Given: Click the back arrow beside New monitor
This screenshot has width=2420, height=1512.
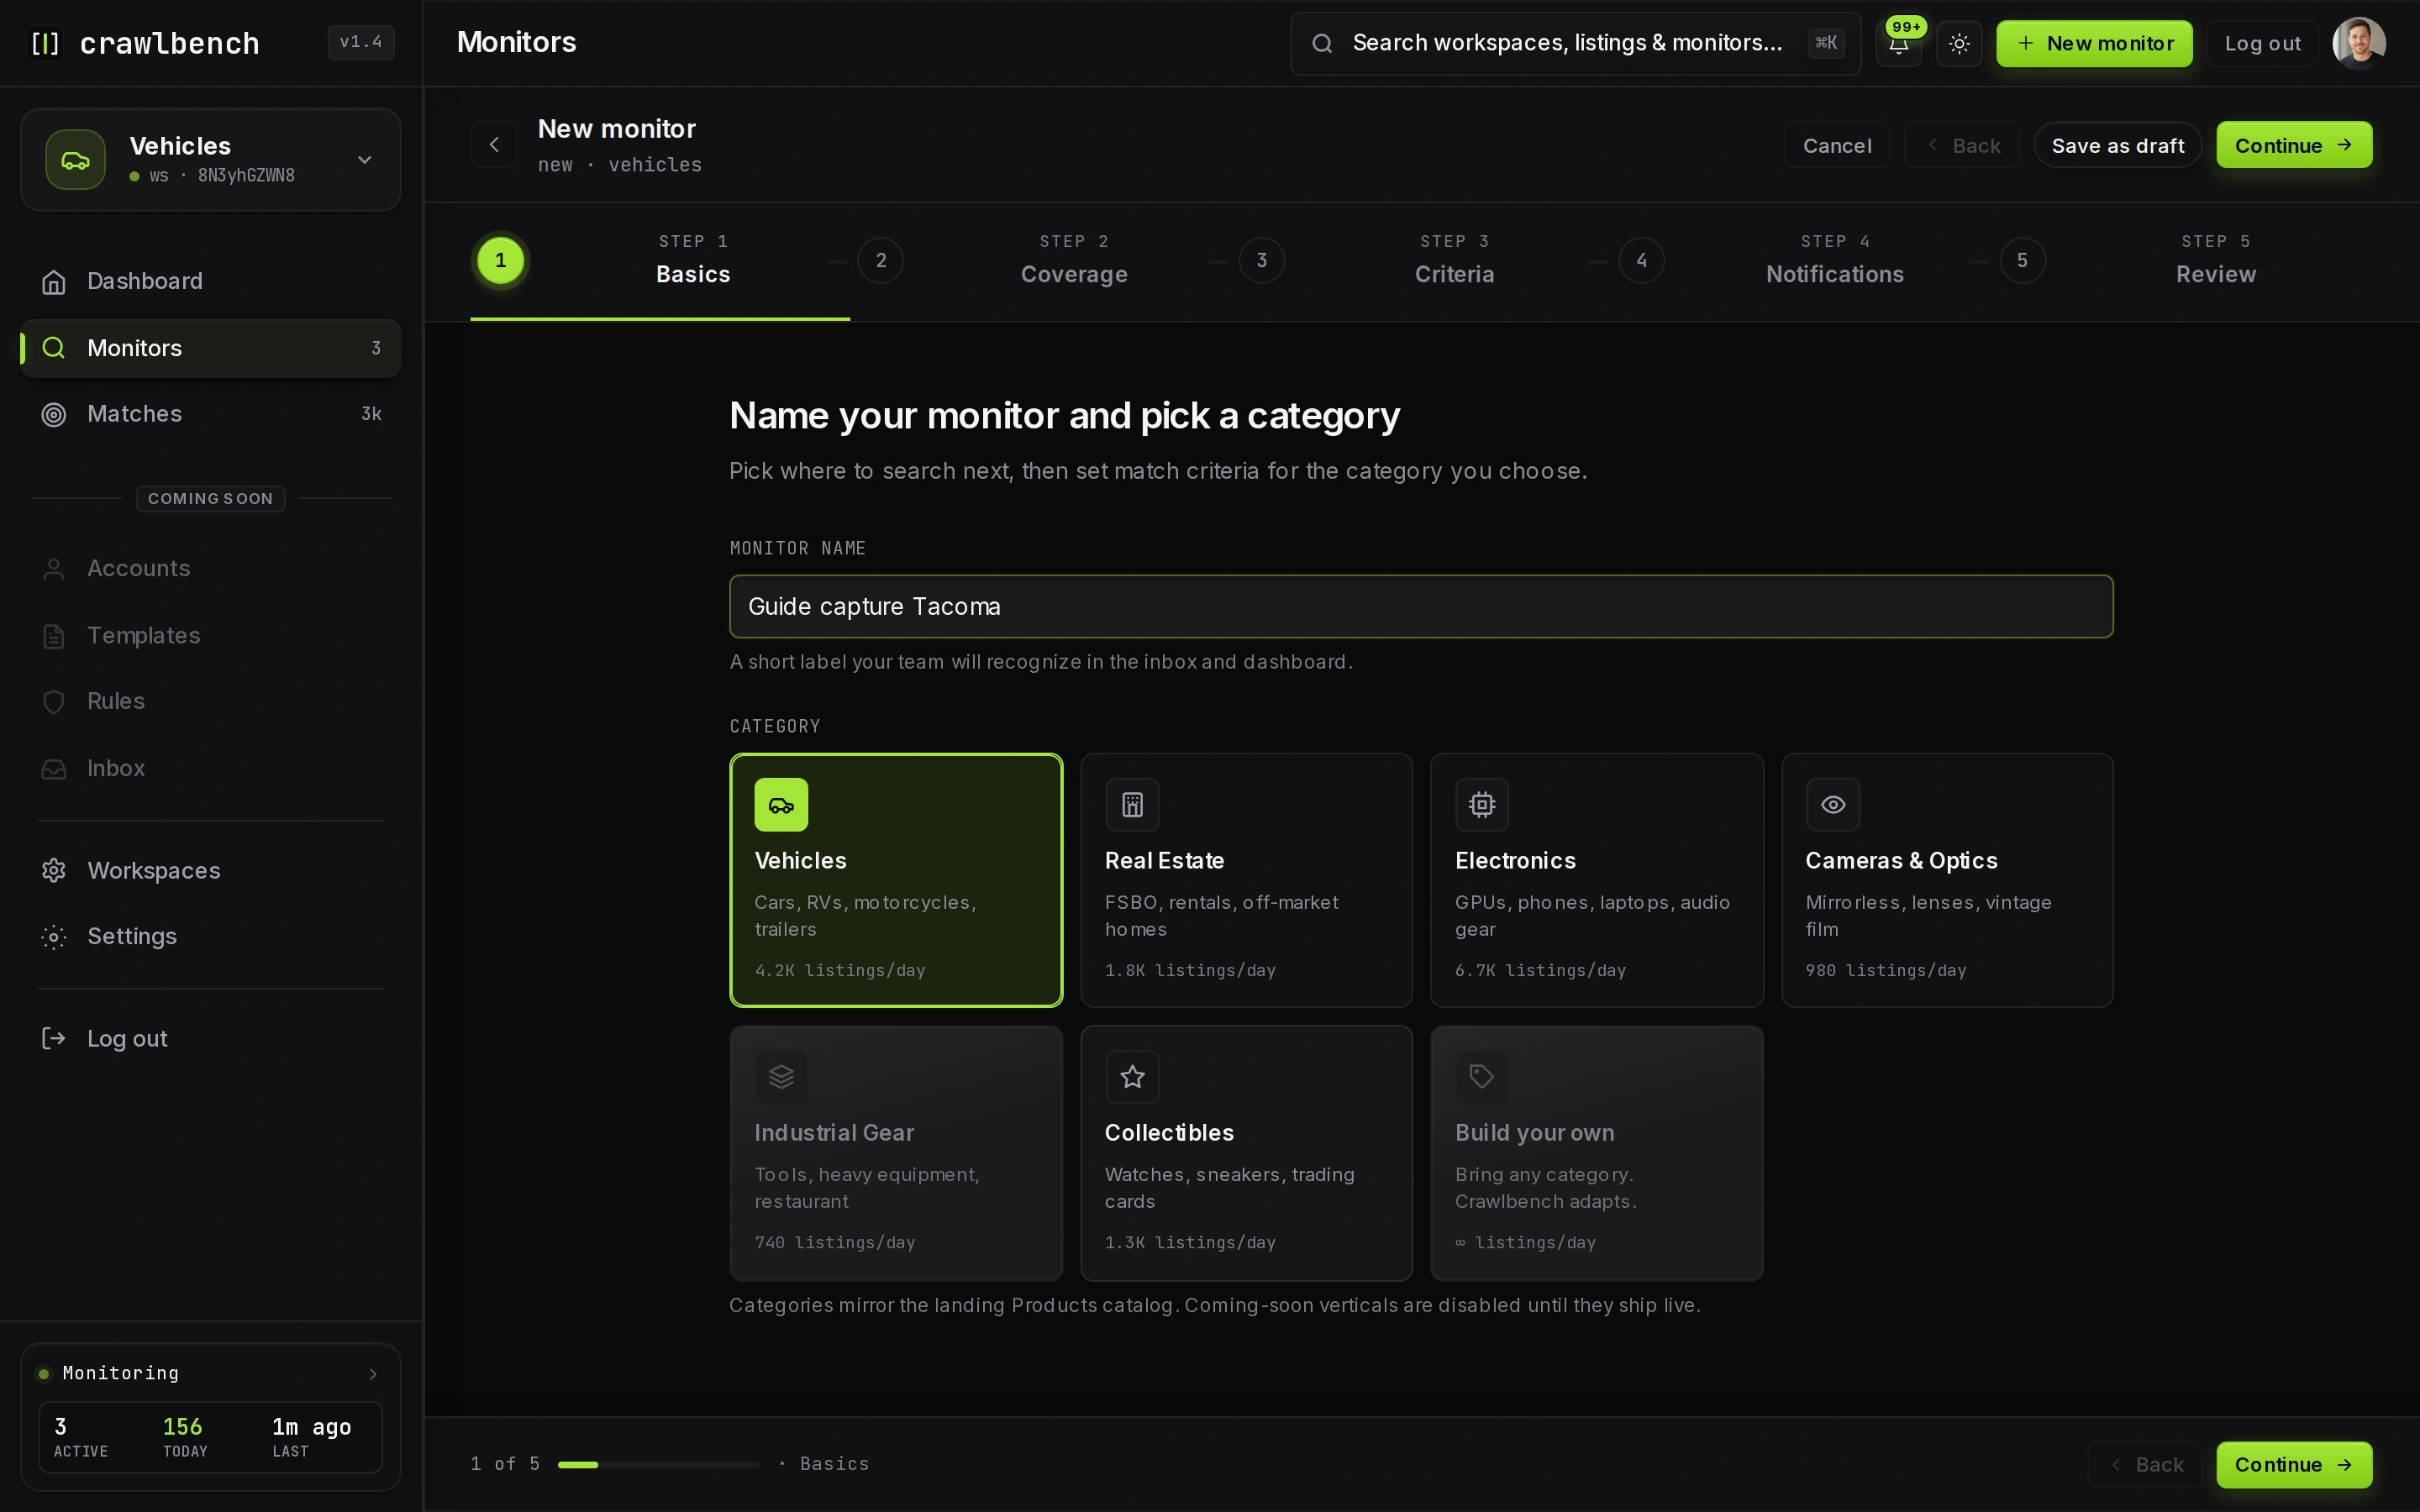Looking at the screenshot, I should 494,145.
